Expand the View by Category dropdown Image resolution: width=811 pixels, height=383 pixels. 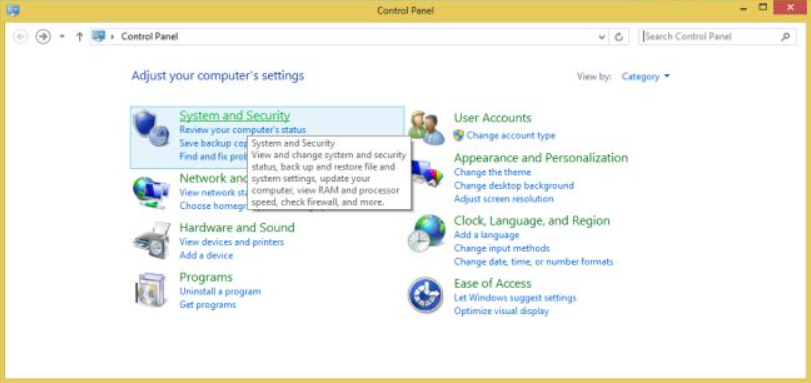(x=645, y=77)
